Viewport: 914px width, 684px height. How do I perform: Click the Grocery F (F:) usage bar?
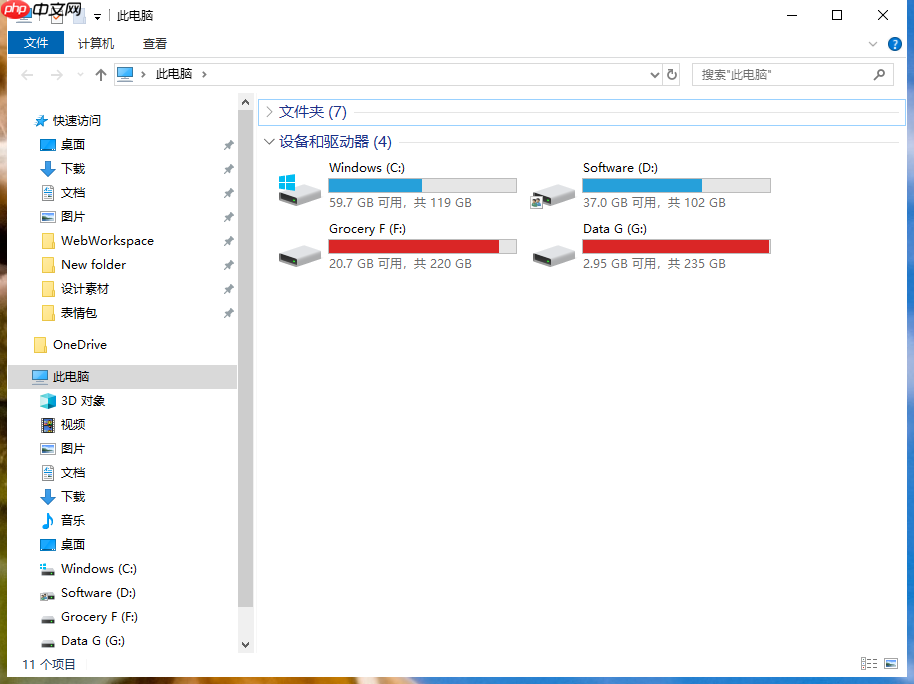(x=422, y=246)
